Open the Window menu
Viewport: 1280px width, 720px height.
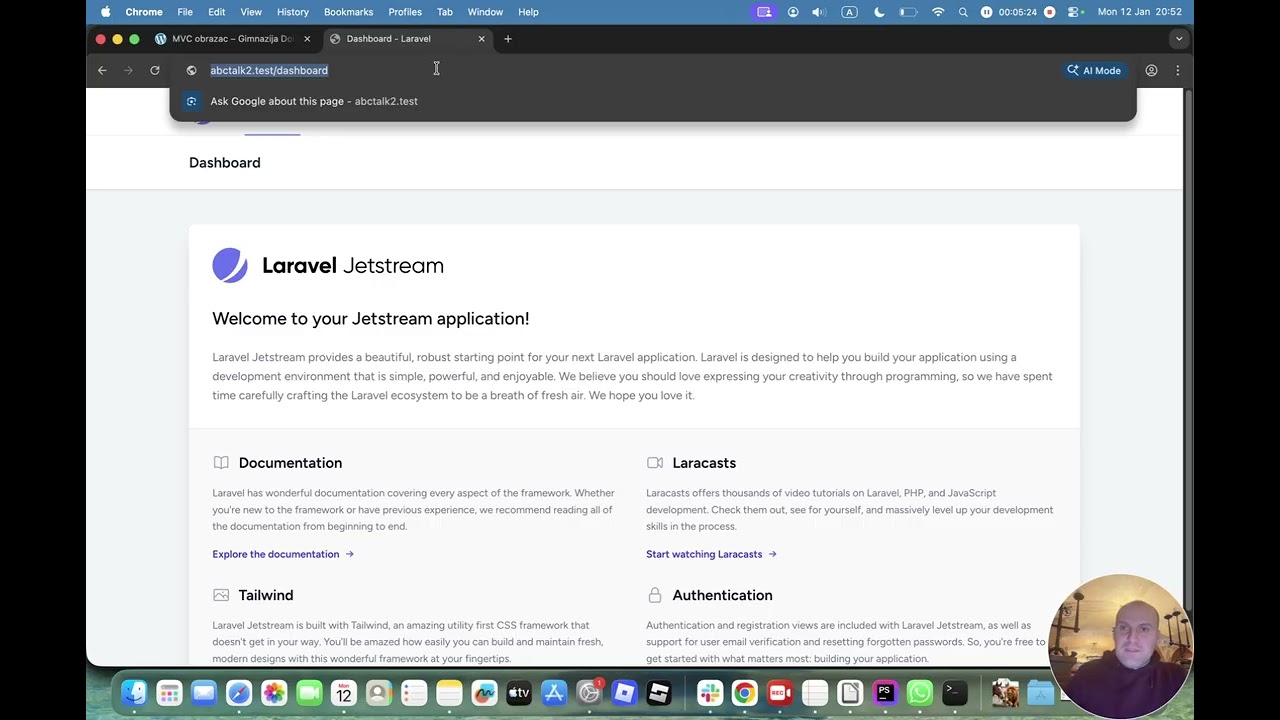[x=485, y=12]
